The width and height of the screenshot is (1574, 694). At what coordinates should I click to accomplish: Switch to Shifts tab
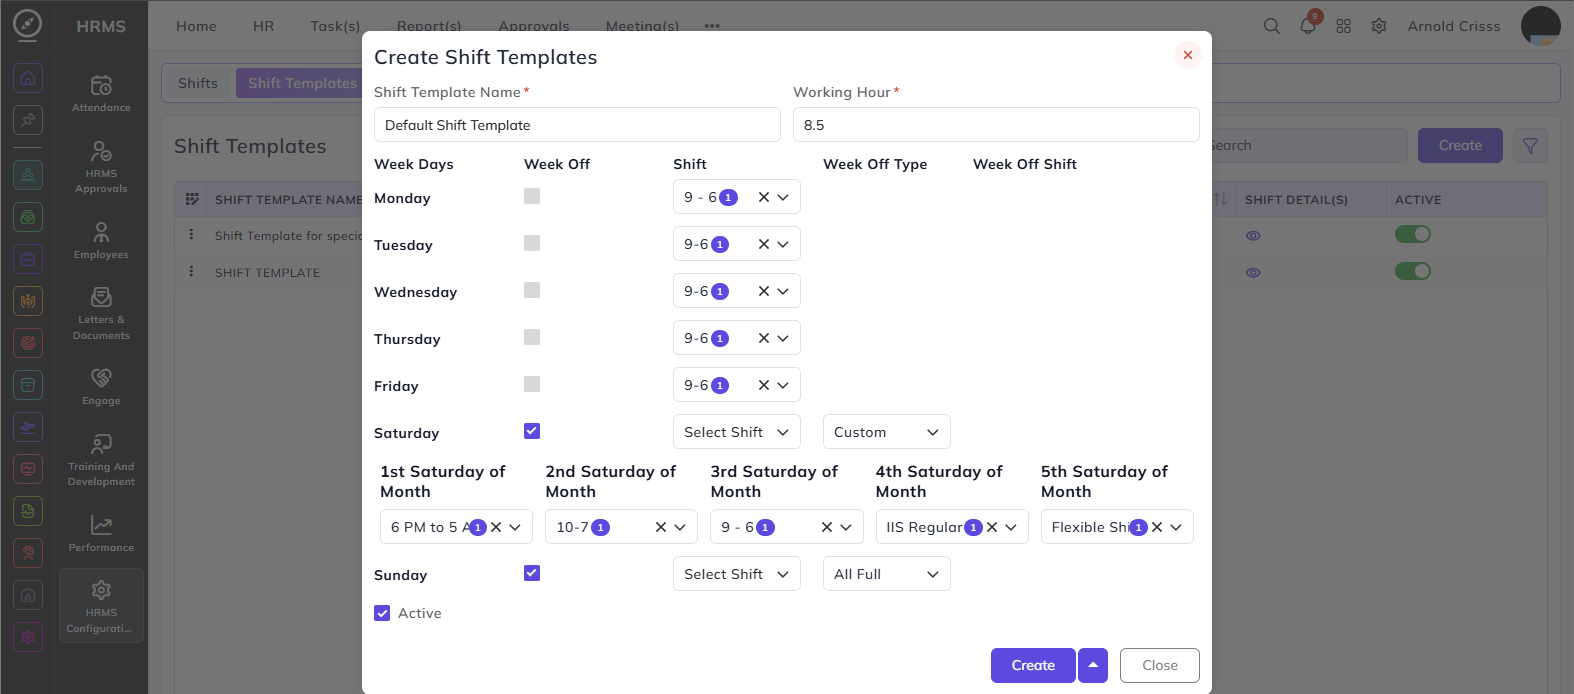click(x=198, y=83)
